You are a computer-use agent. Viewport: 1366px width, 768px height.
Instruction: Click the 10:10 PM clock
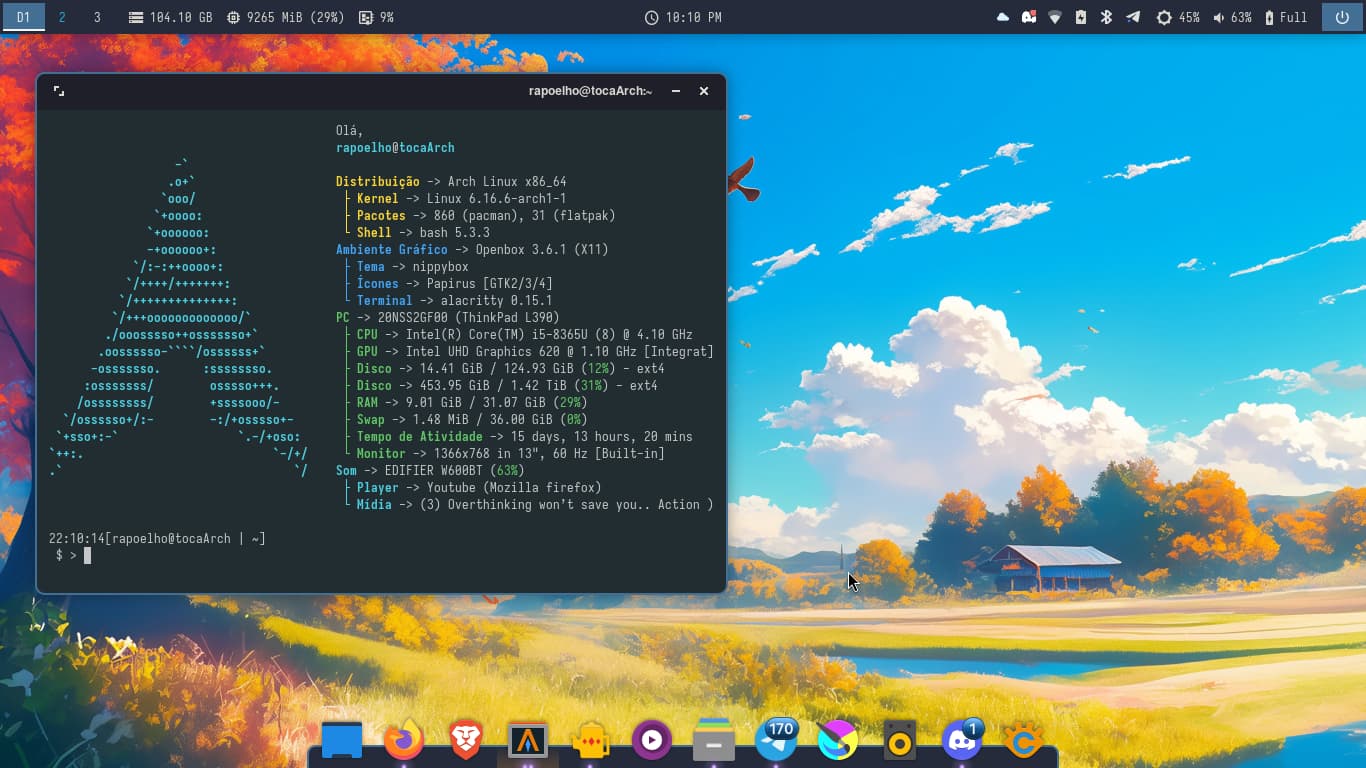coord(683,17)
